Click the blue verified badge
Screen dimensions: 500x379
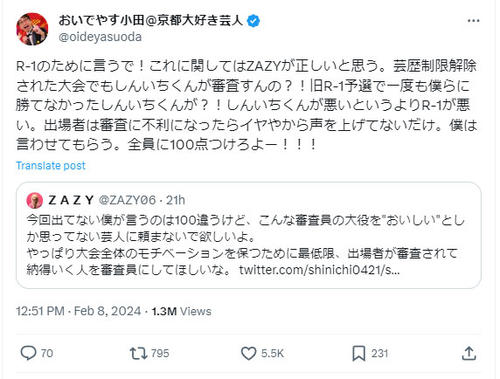pyautogui.click(x=254, y=21)
